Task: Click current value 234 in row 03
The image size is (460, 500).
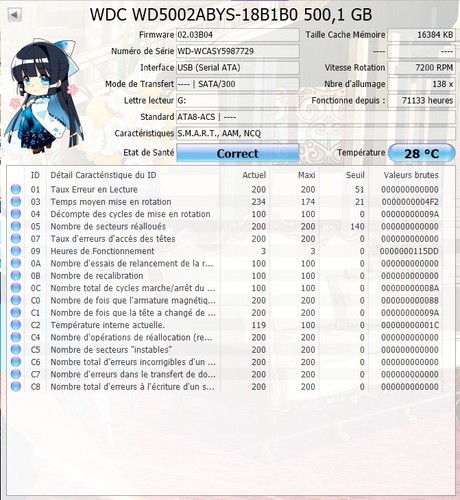Action: [x=259, y=202]
